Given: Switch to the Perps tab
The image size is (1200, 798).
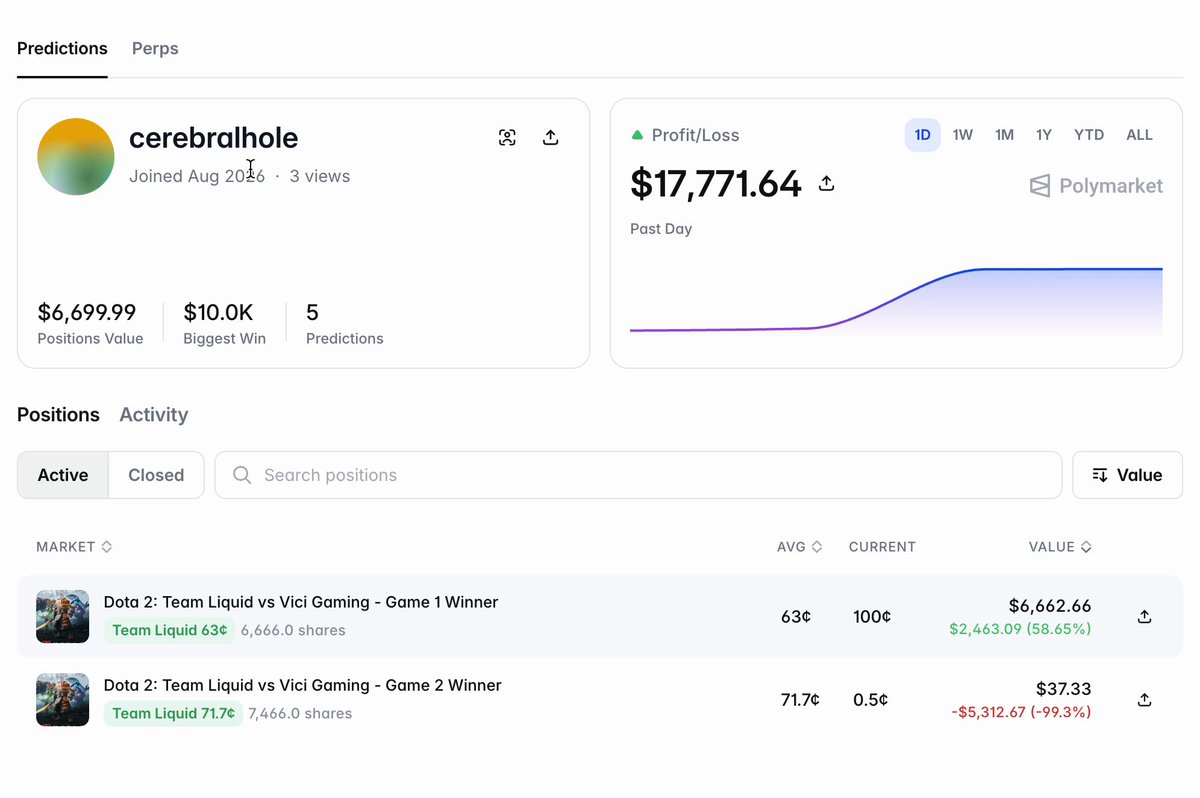Looking at the screenshot, I should click(155, 48).
